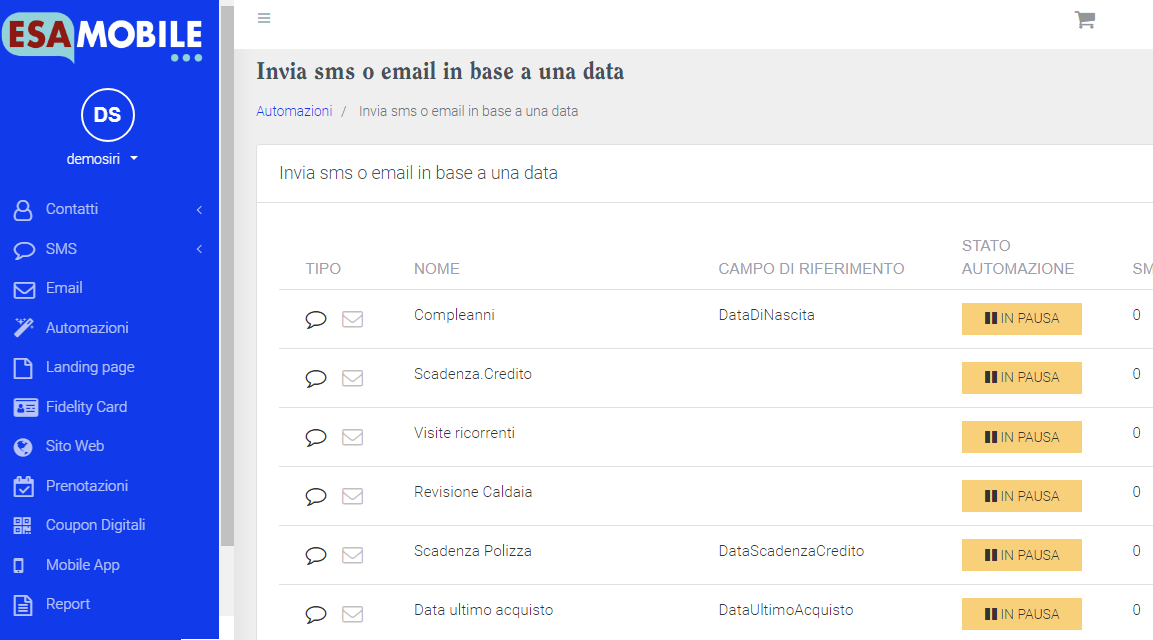Screen dimensions: 1153x640
Task: Click the CAMPO DI RIFERIMENTO column header
Action: click(x=811, y=269)
